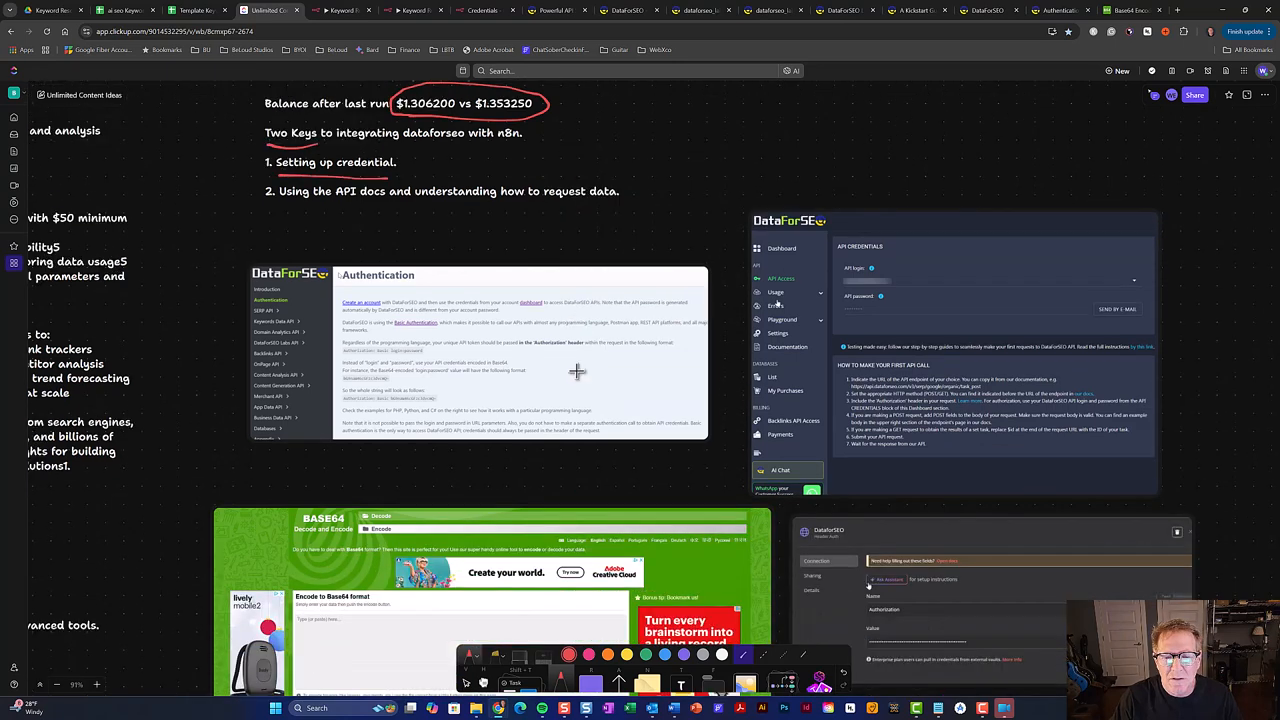Open the more options ellipsis menu
Screen dimensions: 1280x720
point(1265,95)
